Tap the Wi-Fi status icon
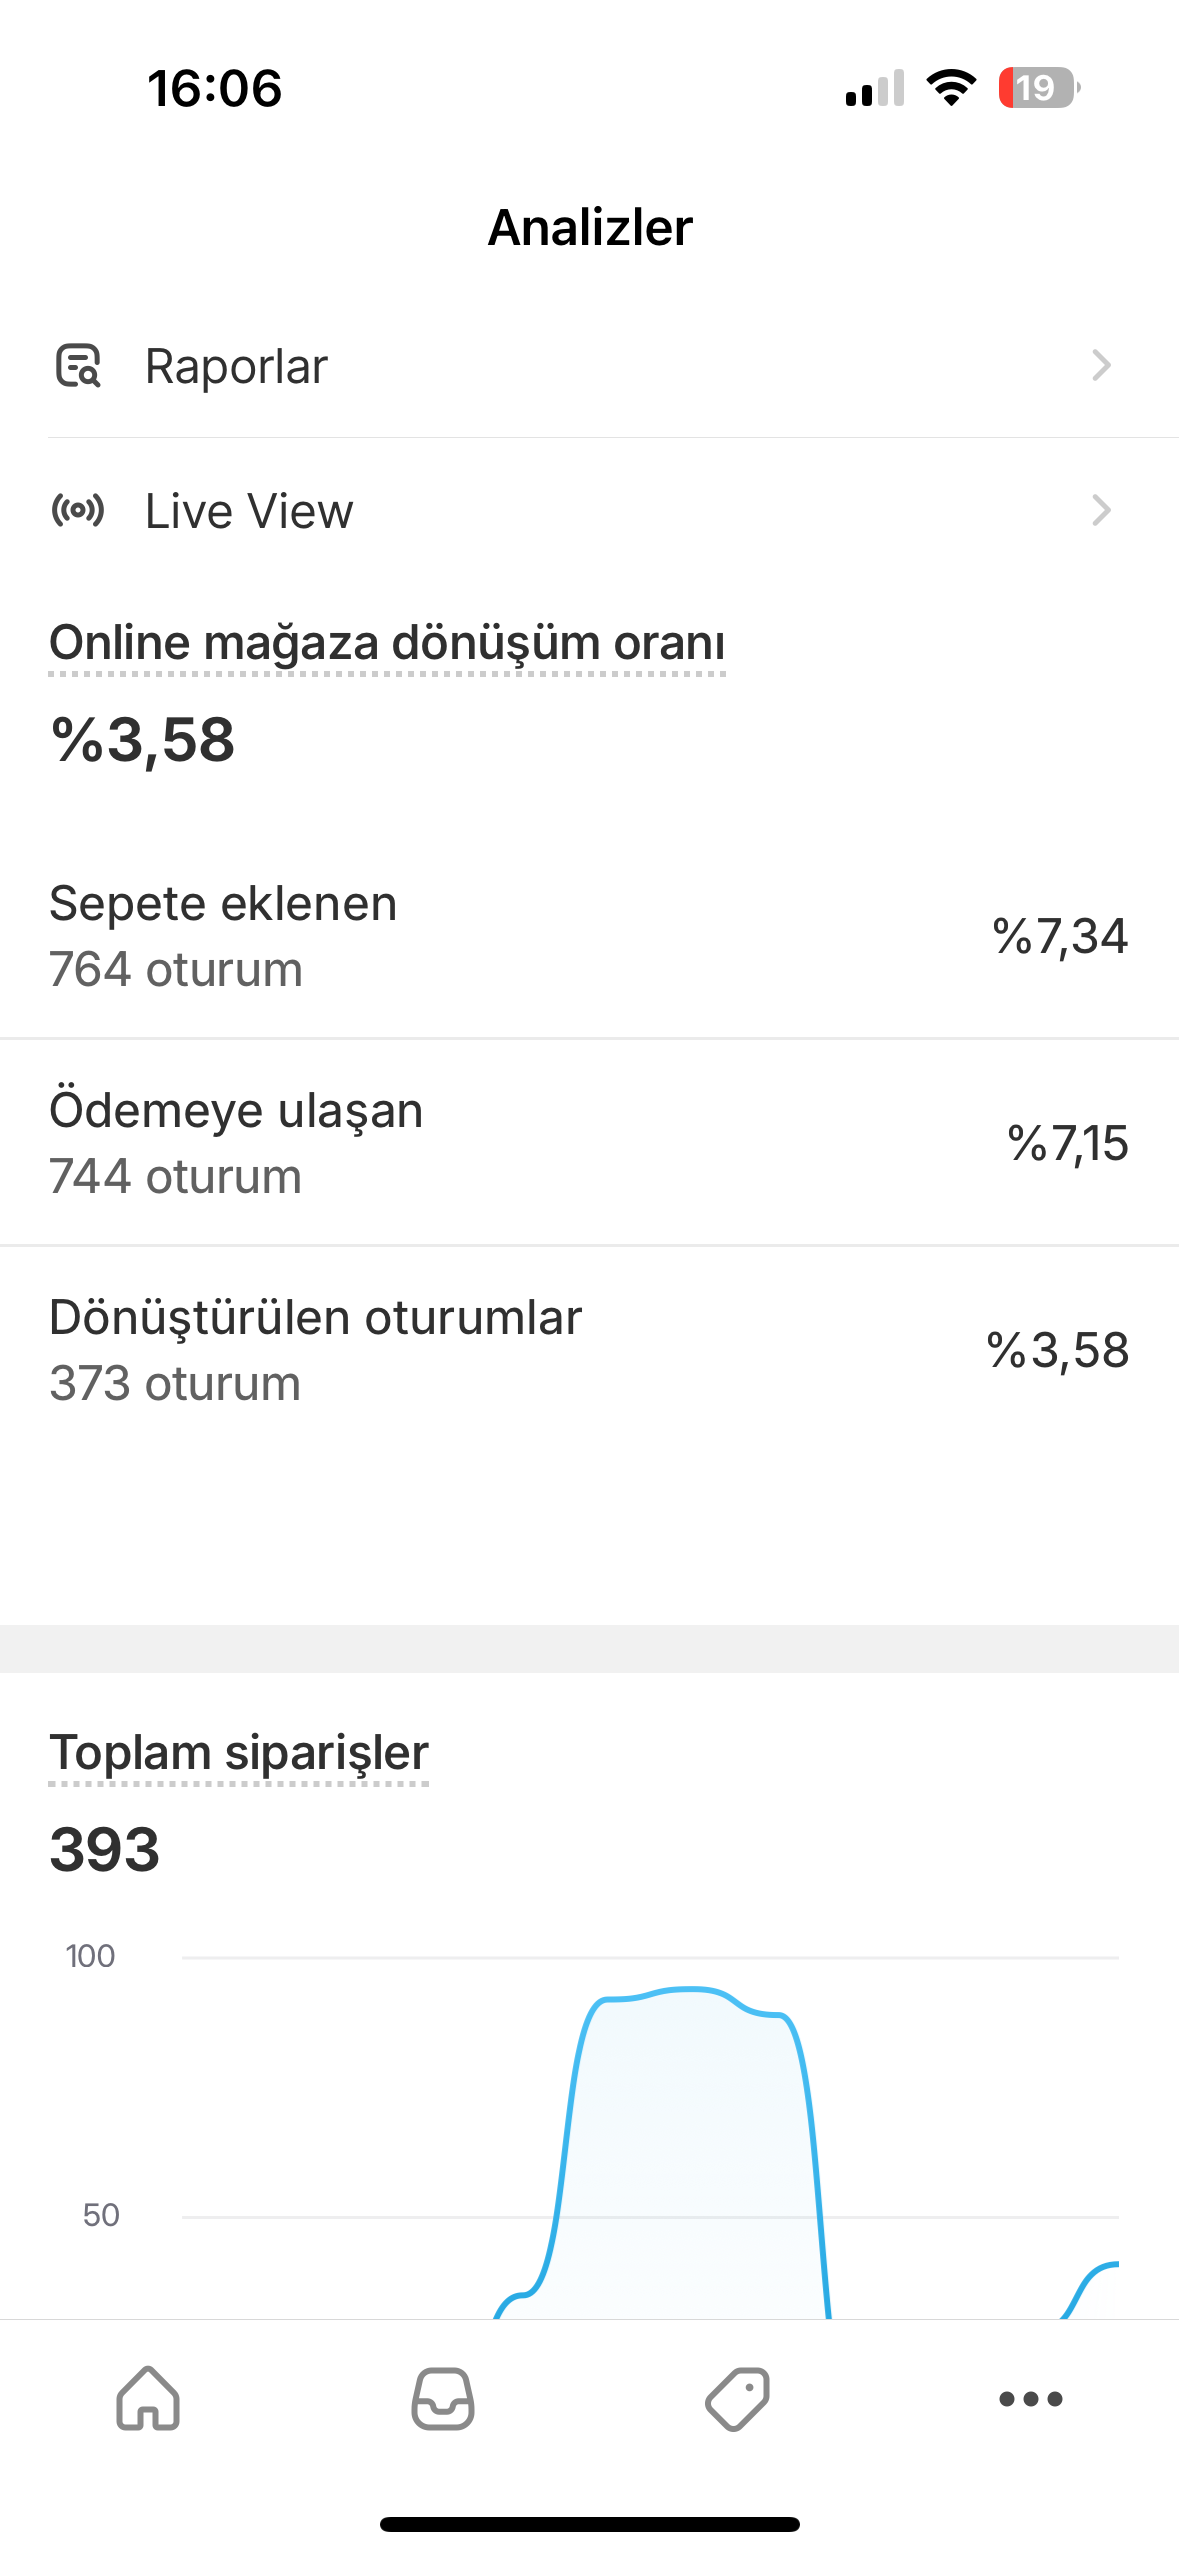1179x2556 pixels. 951,88
